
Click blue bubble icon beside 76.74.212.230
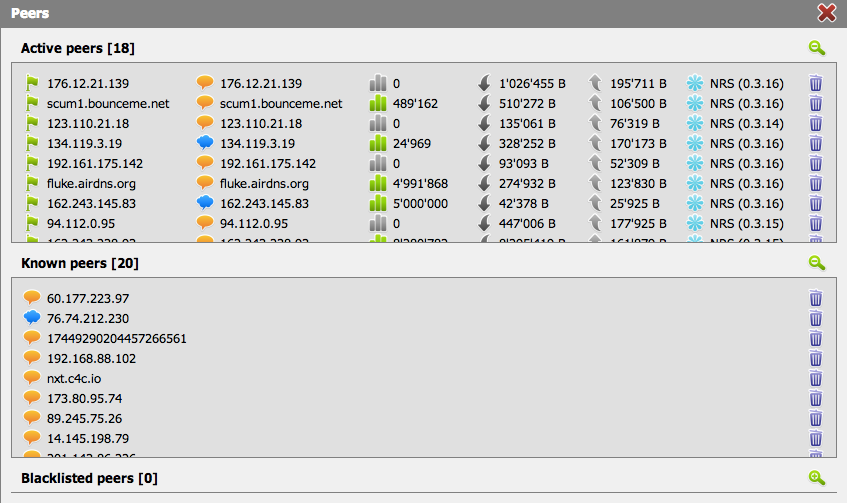[32, 318]
